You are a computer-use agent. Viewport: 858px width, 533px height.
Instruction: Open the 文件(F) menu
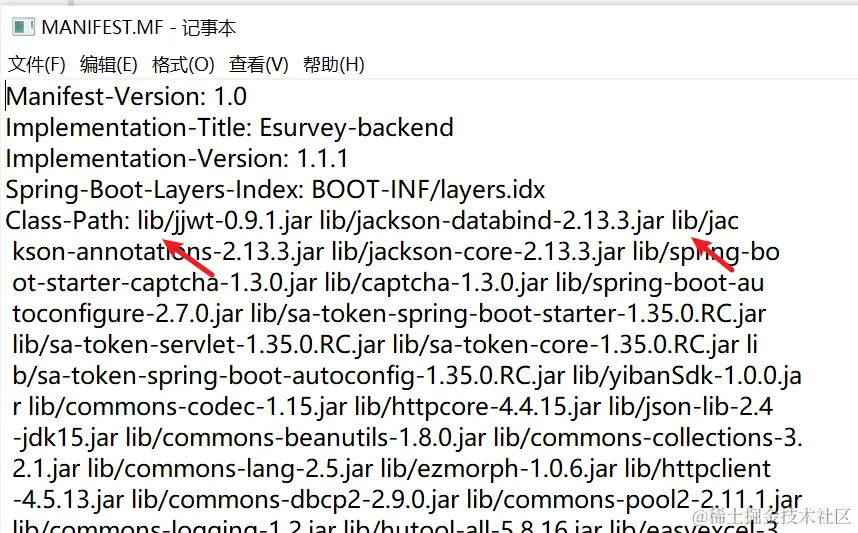point(37,65)
